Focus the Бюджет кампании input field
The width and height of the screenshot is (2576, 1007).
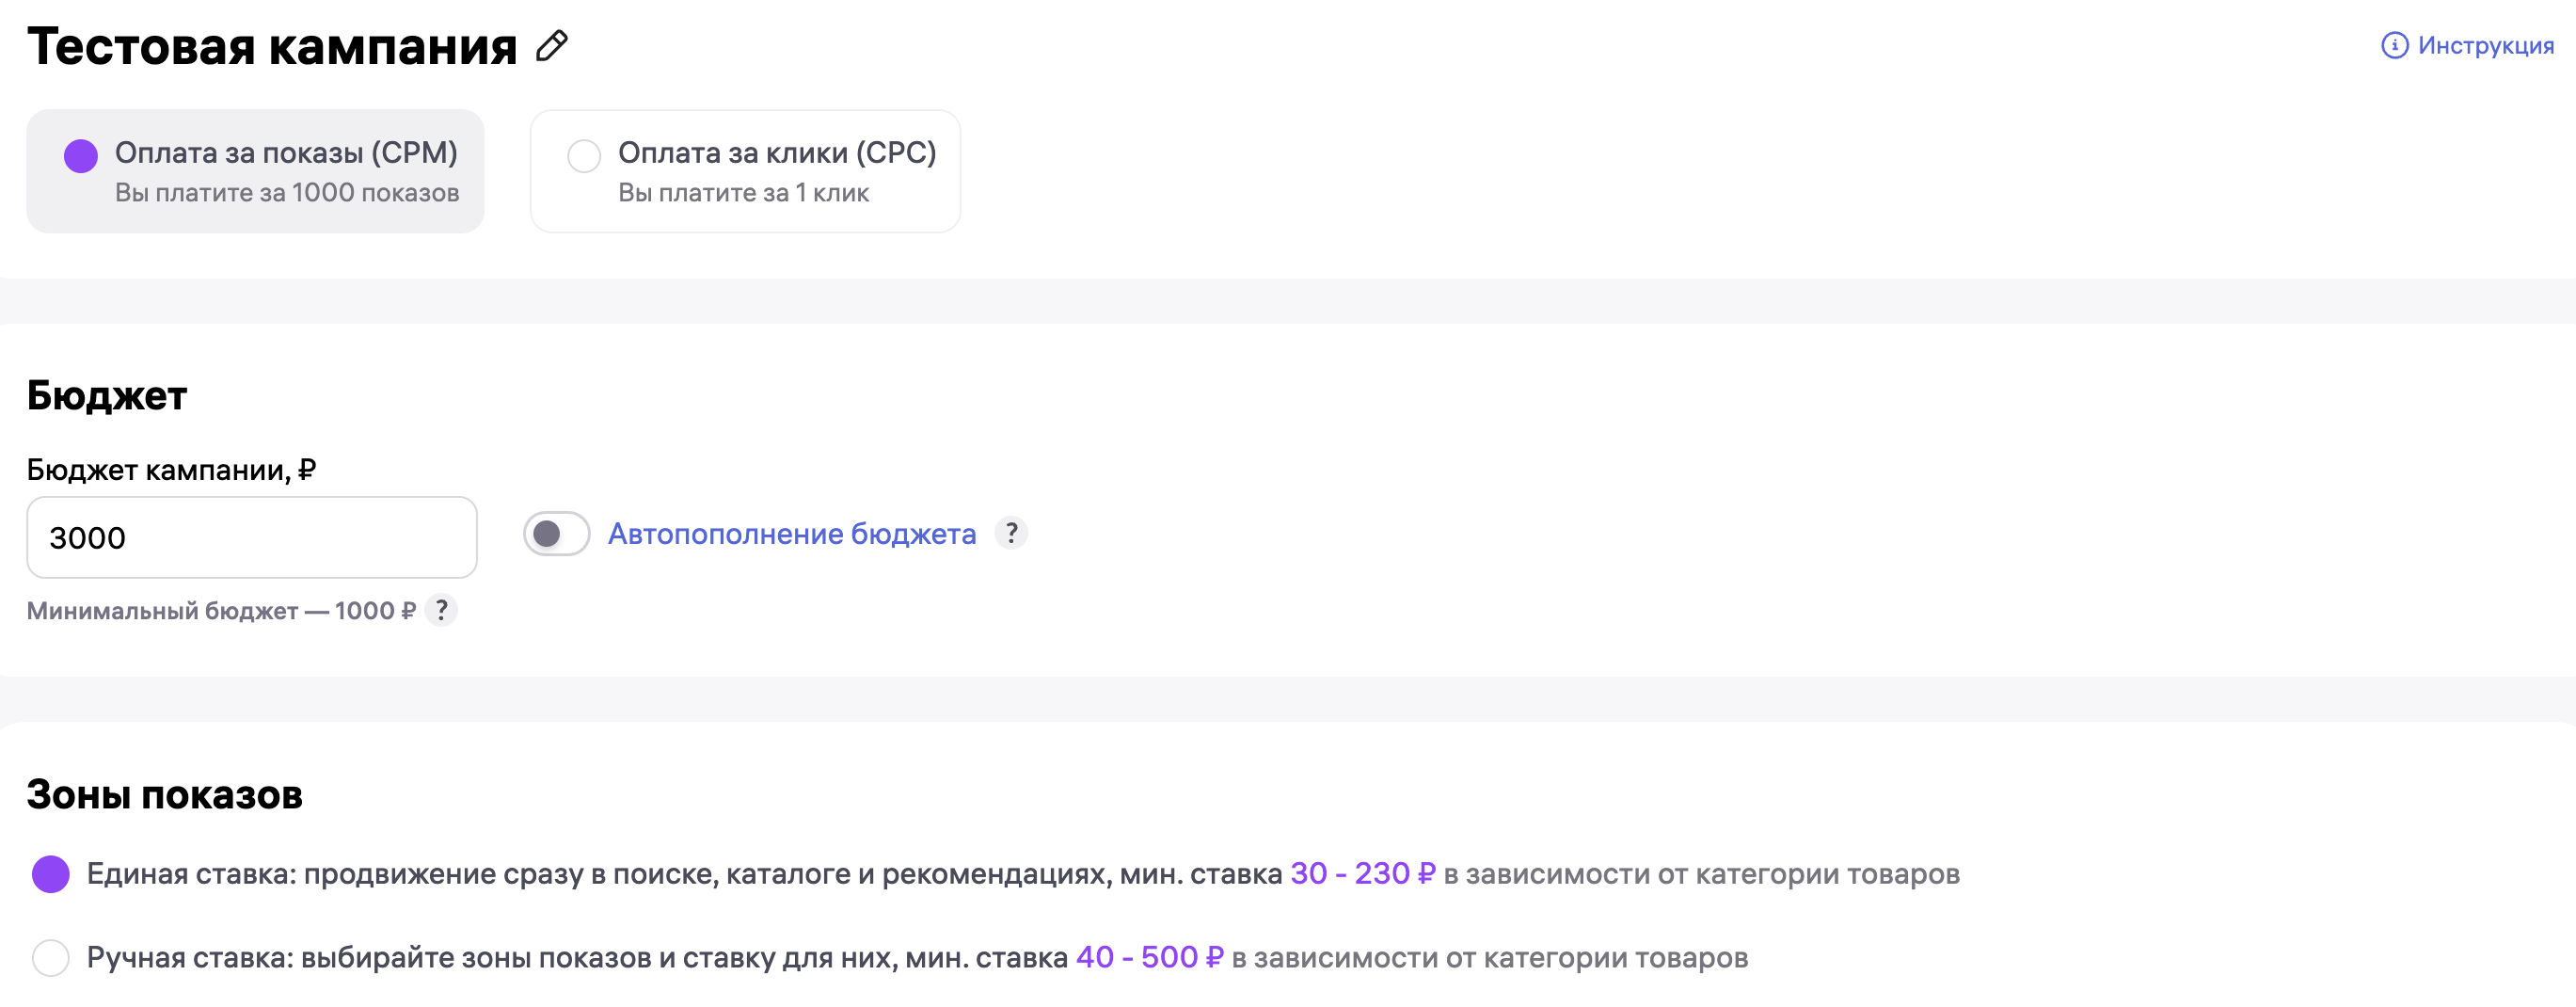tap(252, 537)
